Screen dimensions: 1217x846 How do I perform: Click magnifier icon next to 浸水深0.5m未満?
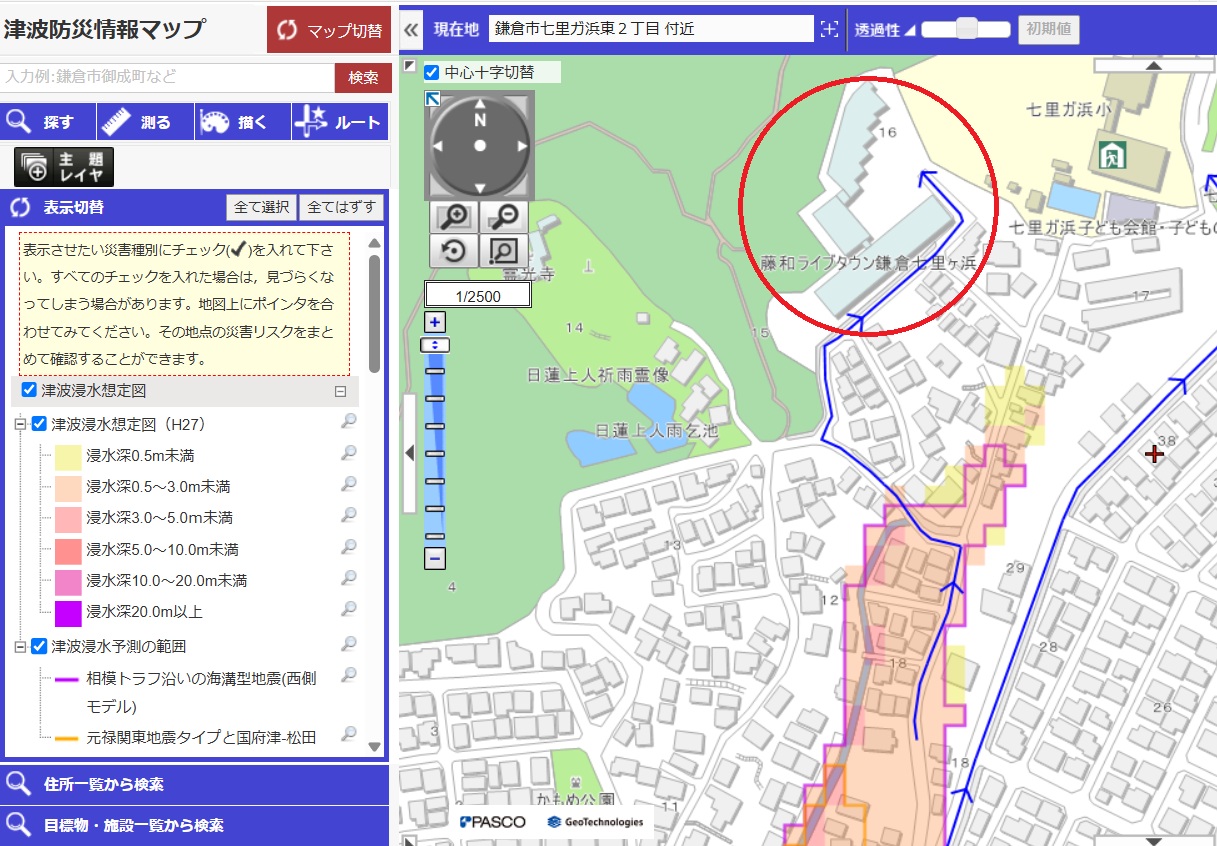pos(349,454)
